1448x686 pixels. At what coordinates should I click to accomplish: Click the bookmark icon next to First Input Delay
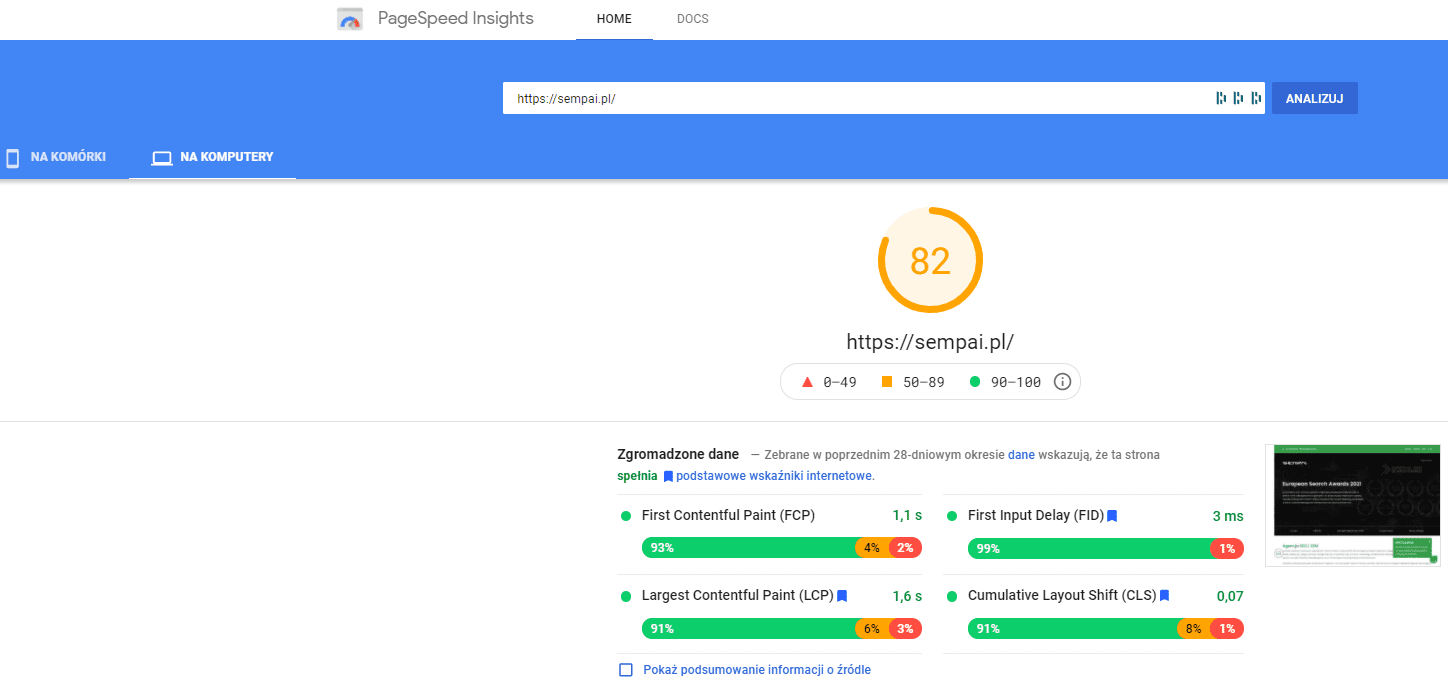[x=1112, y=516]
